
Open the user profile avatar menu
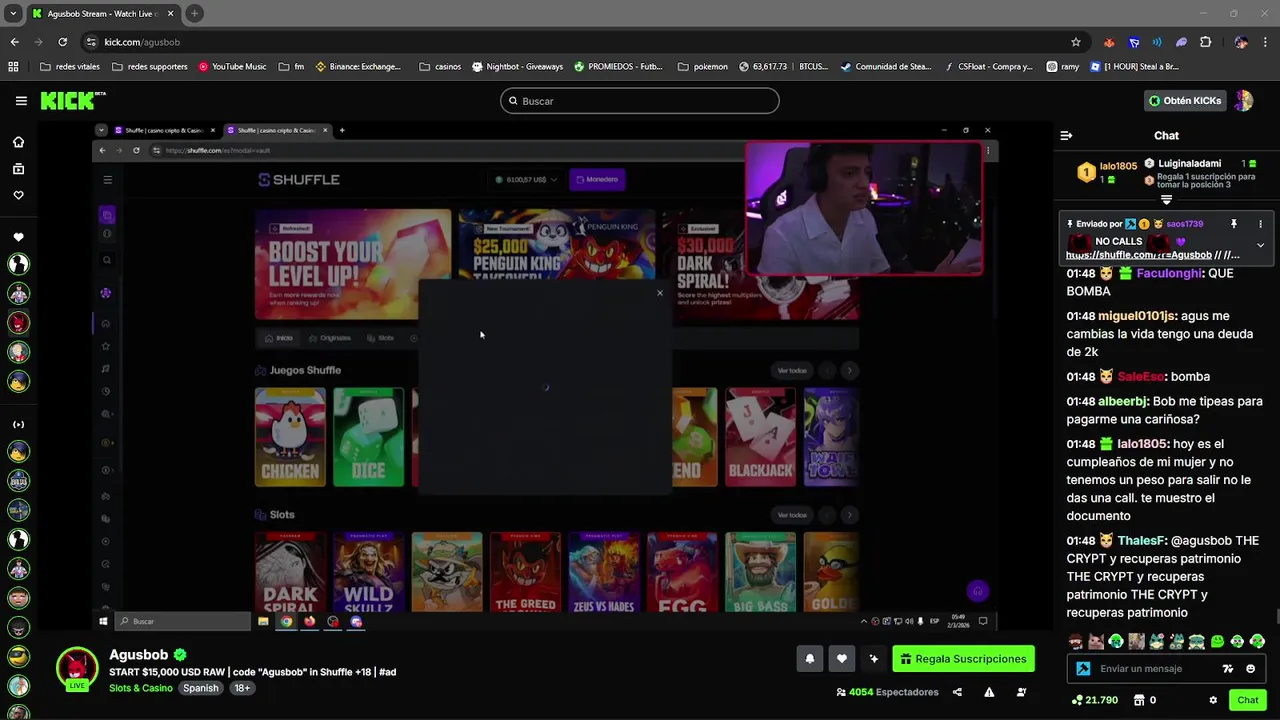coord(1243,101)
